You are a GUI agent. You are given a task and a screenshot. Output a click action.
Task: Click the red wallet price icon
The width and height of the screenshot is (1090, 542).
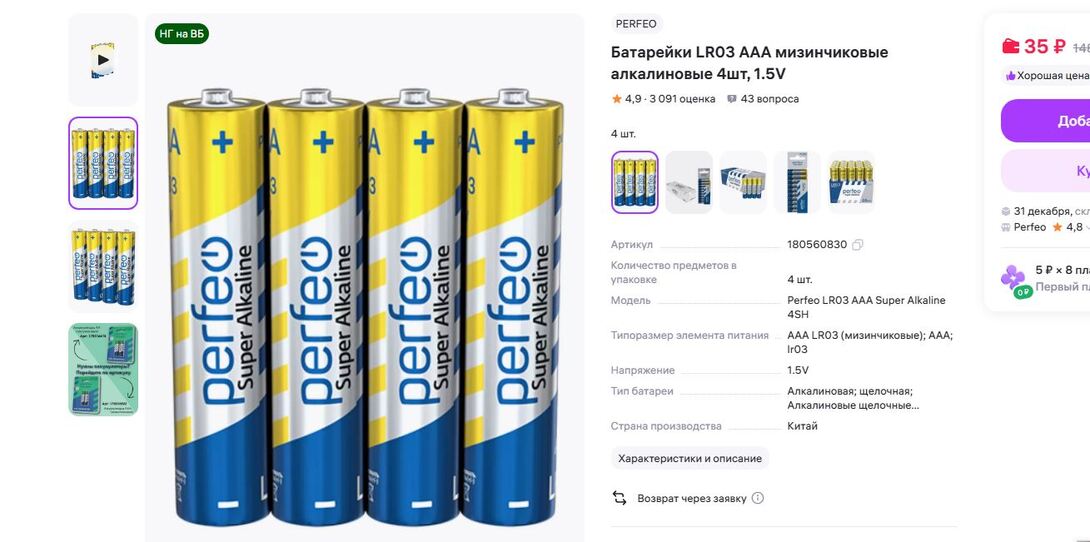click(x=1011, y=47)
